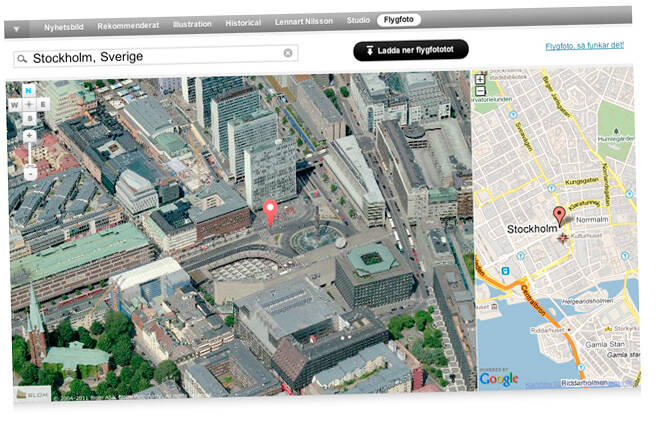The height and width of the screenshot is (422, 660).
Task: Switch to the Illustration tab
Action: tap(192, 22)
